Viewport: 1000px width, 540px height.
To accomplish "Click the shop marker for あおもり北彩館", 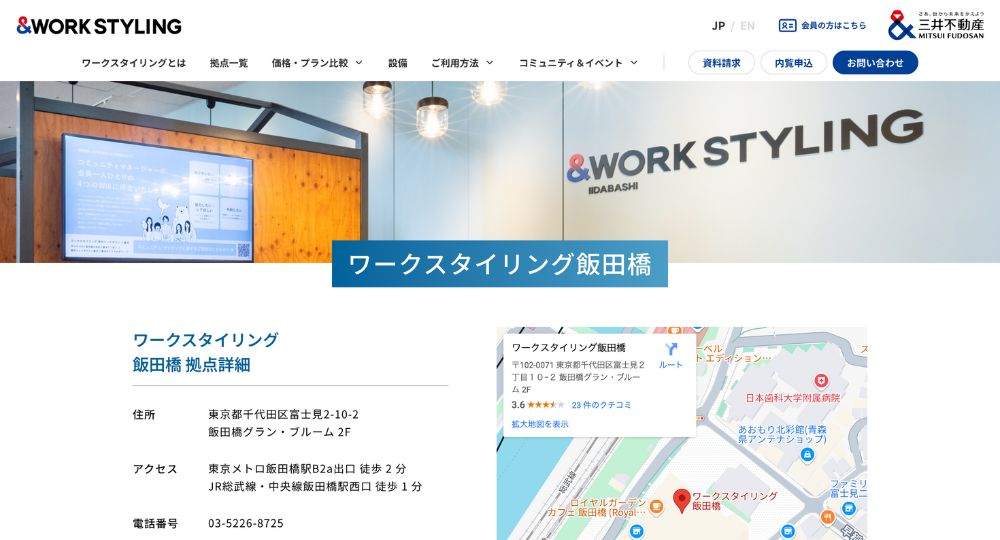I will pos(807,455).
